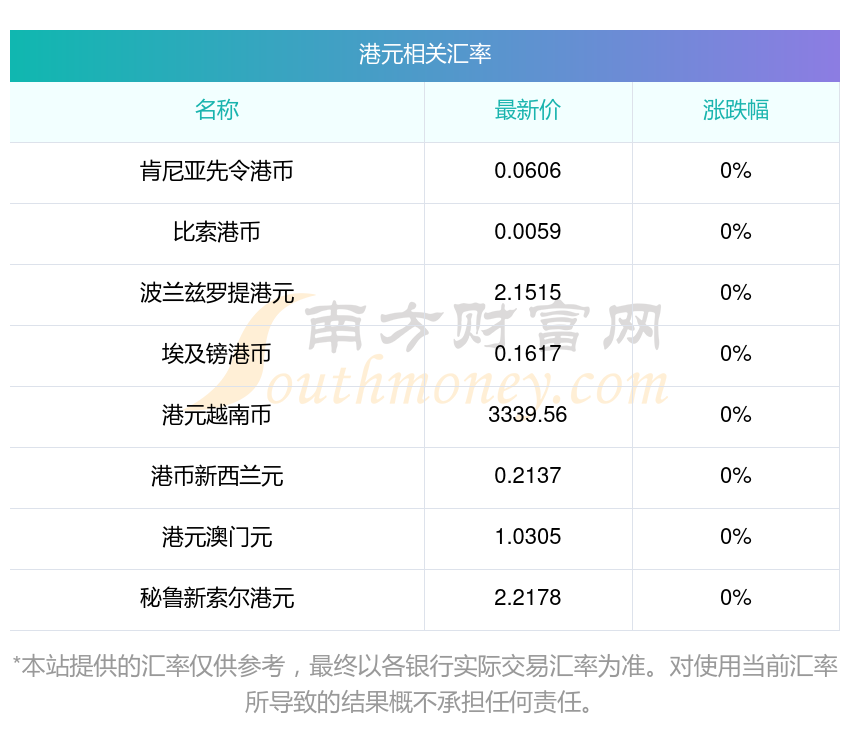Click the 港元相关汇率 table title

pos(424,55)
